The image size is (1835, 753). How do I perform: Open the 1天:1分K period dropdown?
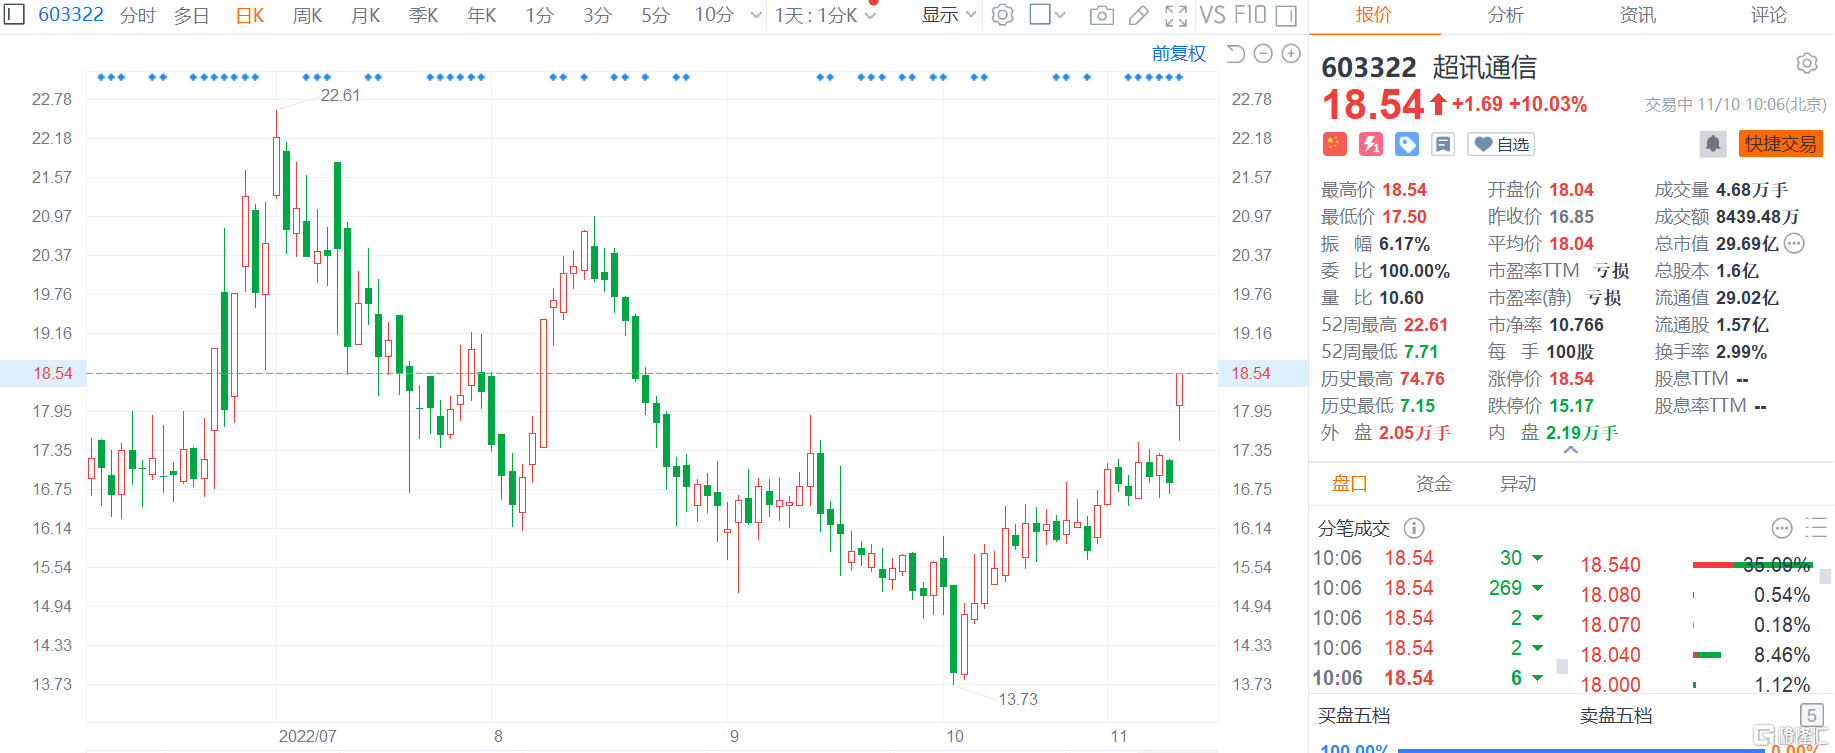(x=825, y=15)
